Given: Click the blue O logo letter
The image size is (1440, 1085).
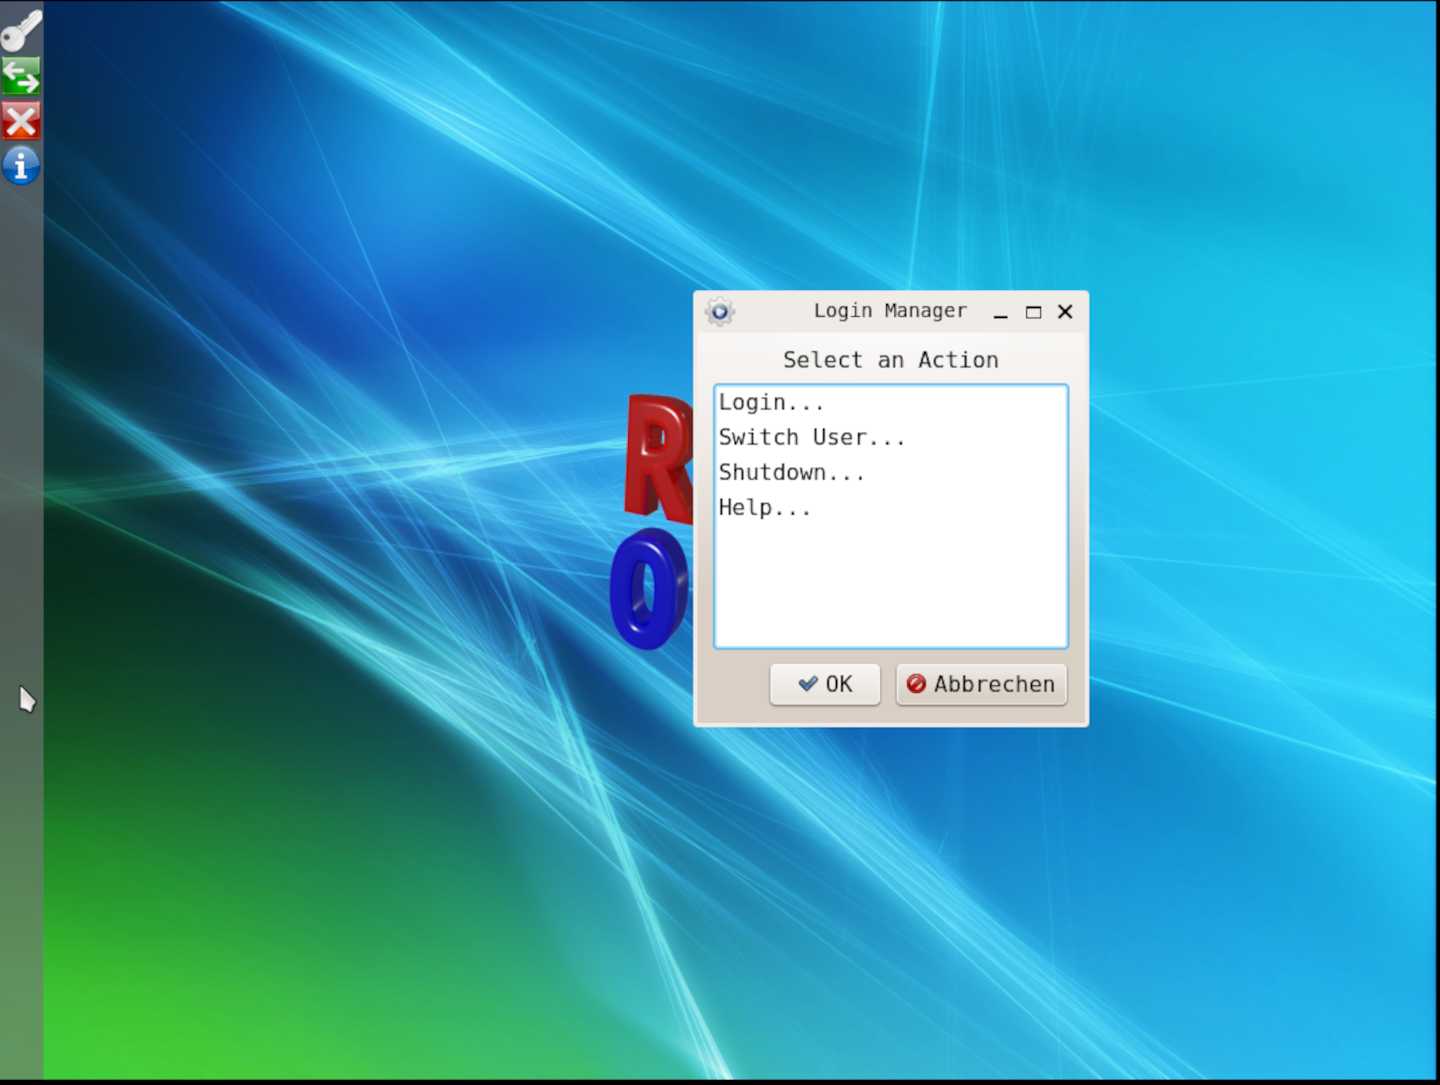Looking at the screenshot, I should (x=649, y=590).
